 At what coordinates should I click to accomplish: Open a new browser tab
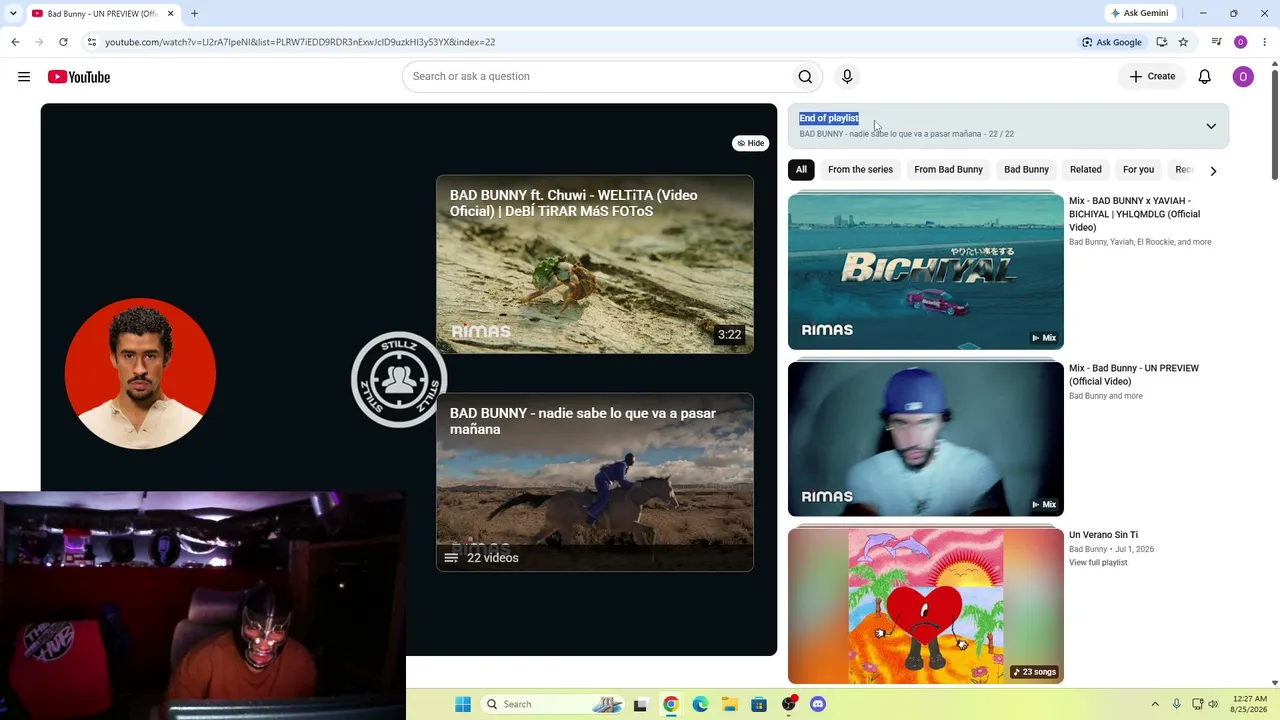pyautogui.click(x=194, y=14)
